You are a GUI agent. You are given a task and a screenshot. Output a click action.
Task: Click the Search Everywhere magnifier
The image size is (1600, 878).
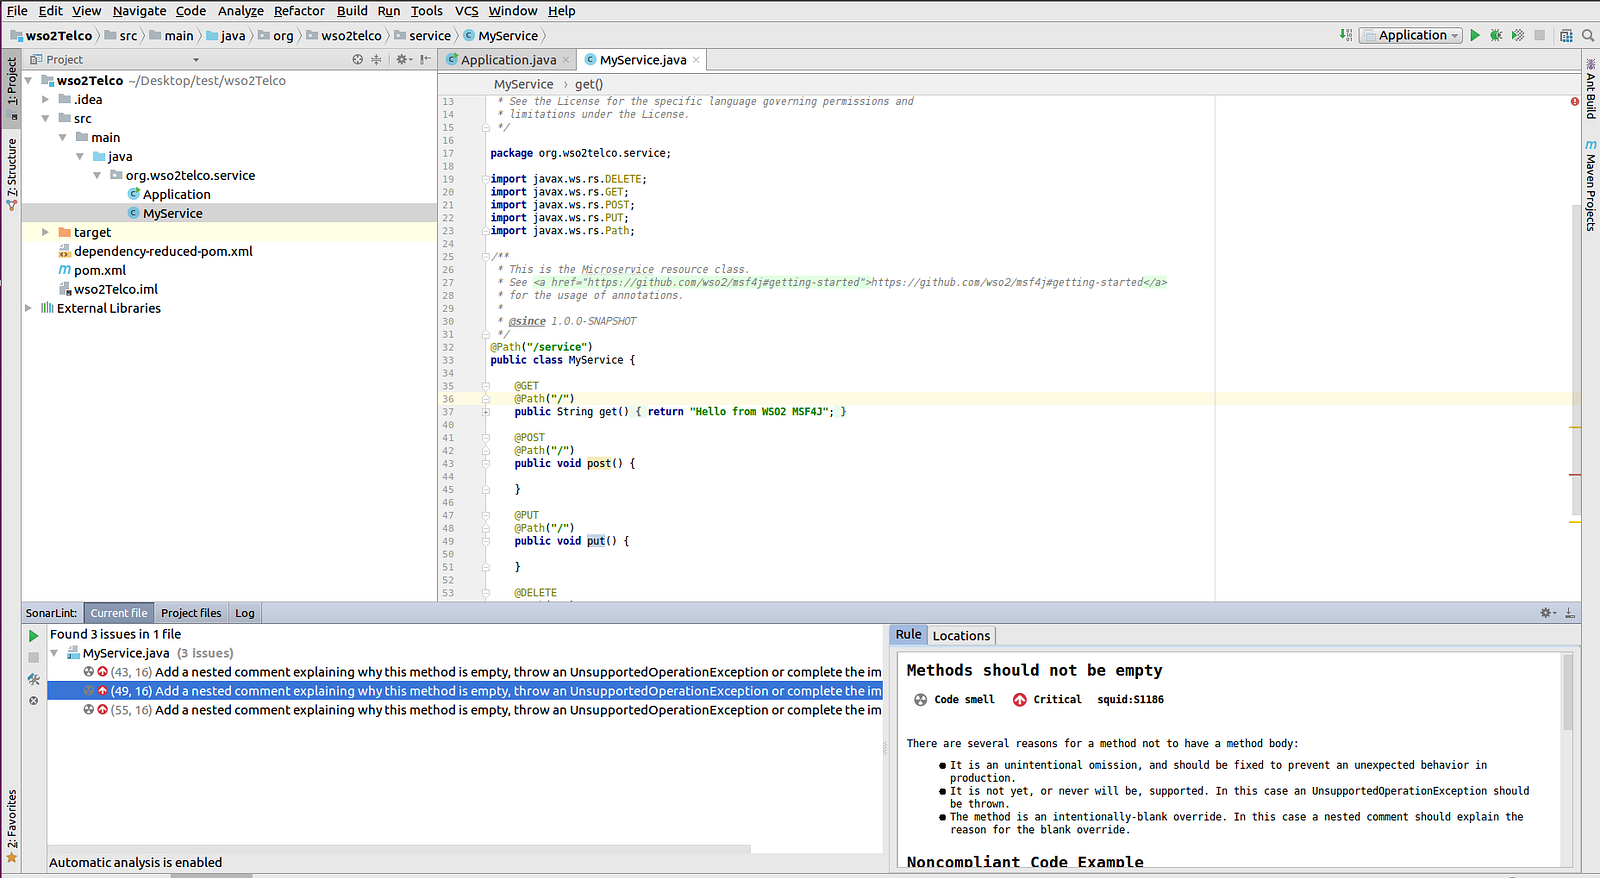(x=1587, y=35)
